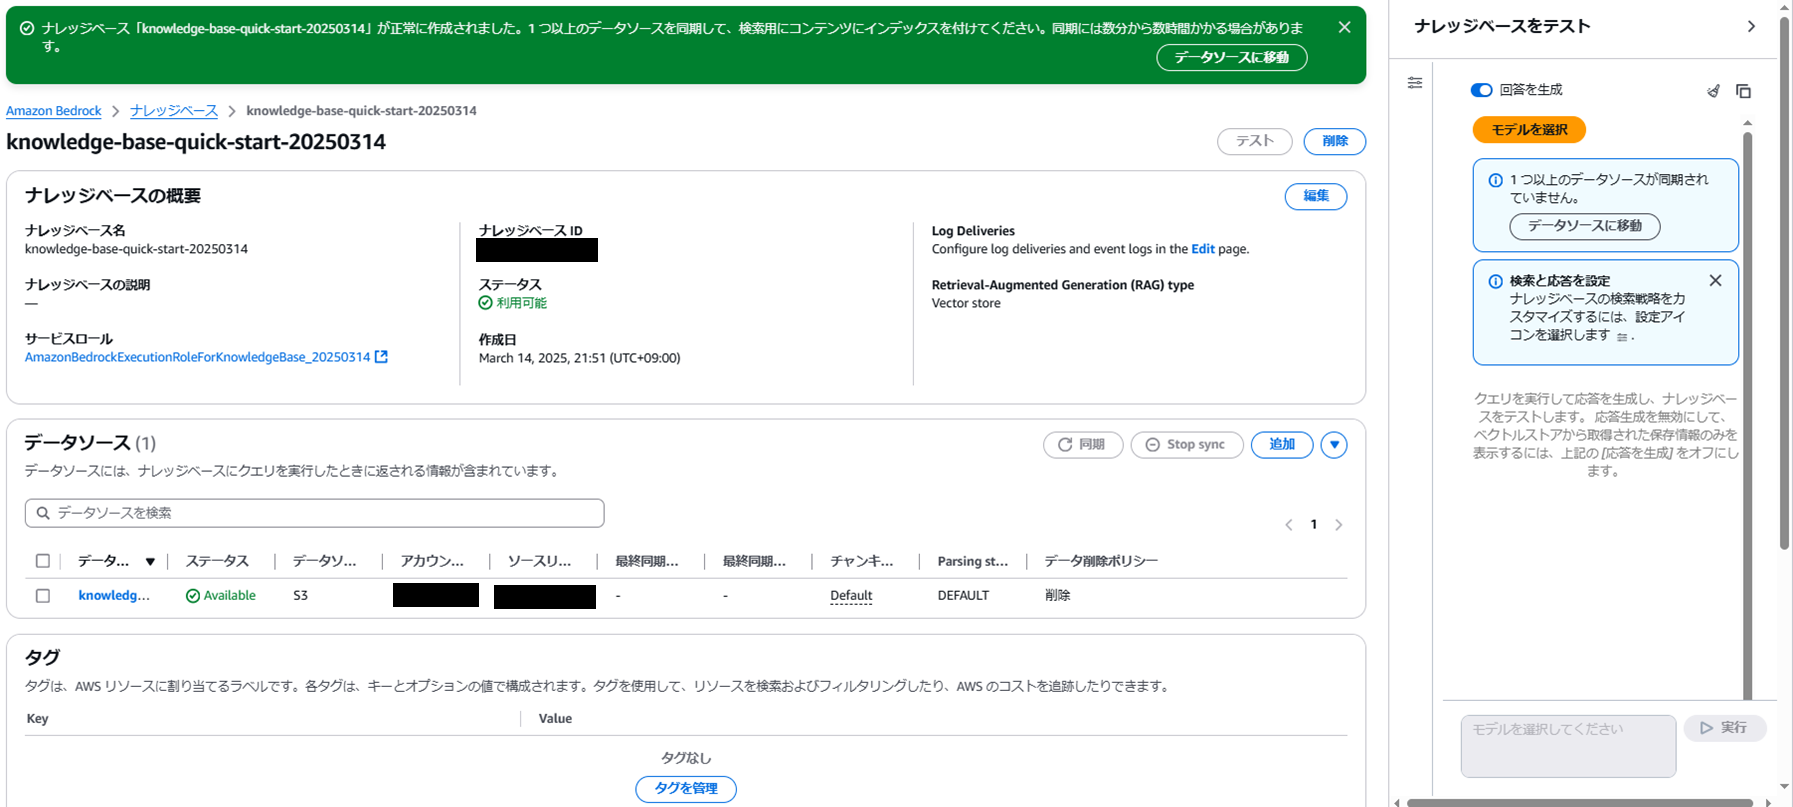Click the モデルを選択してください prompt input
1793x807 pixels.
tap(1568, 746)
